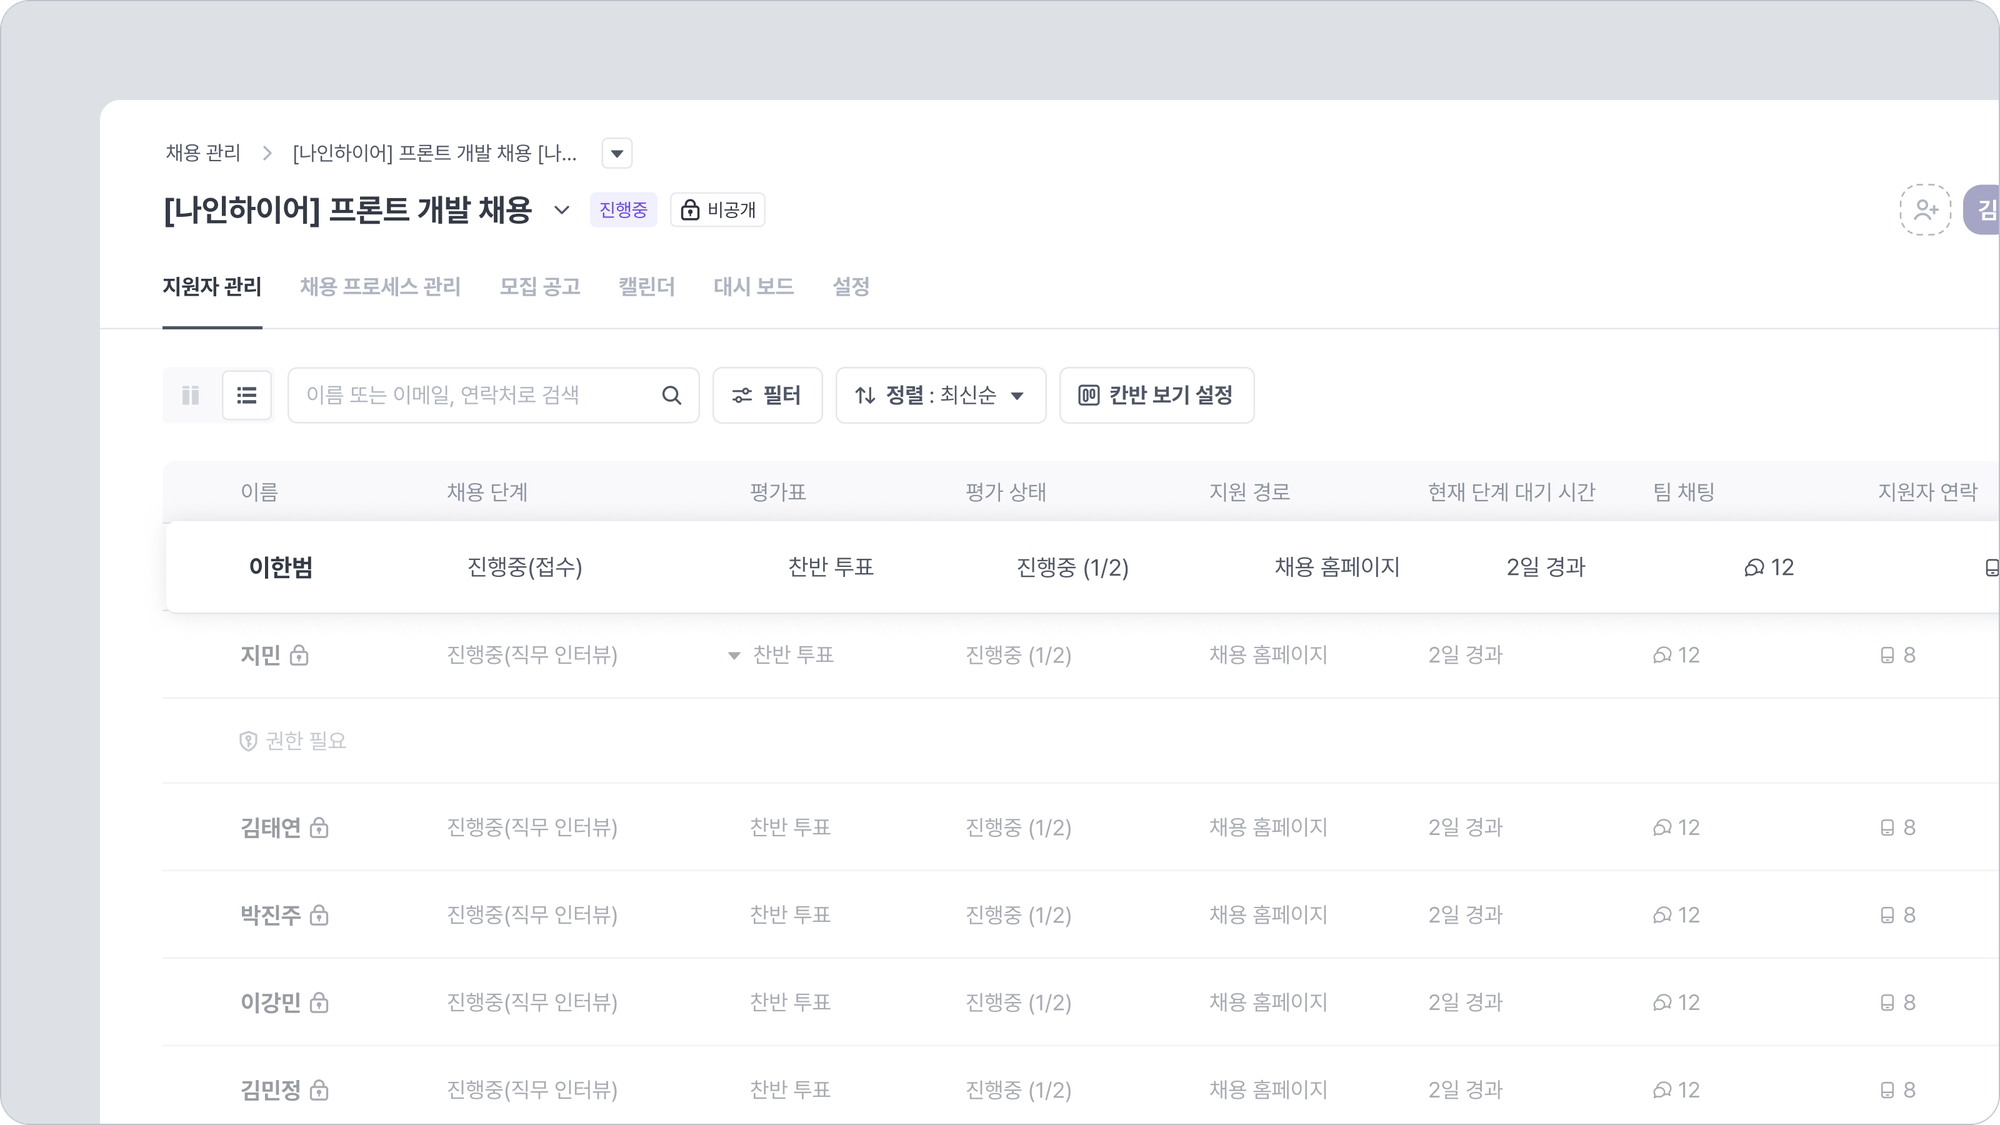
Task: Click contact icon in 지민 row
Action: [x=1887, y=655]
